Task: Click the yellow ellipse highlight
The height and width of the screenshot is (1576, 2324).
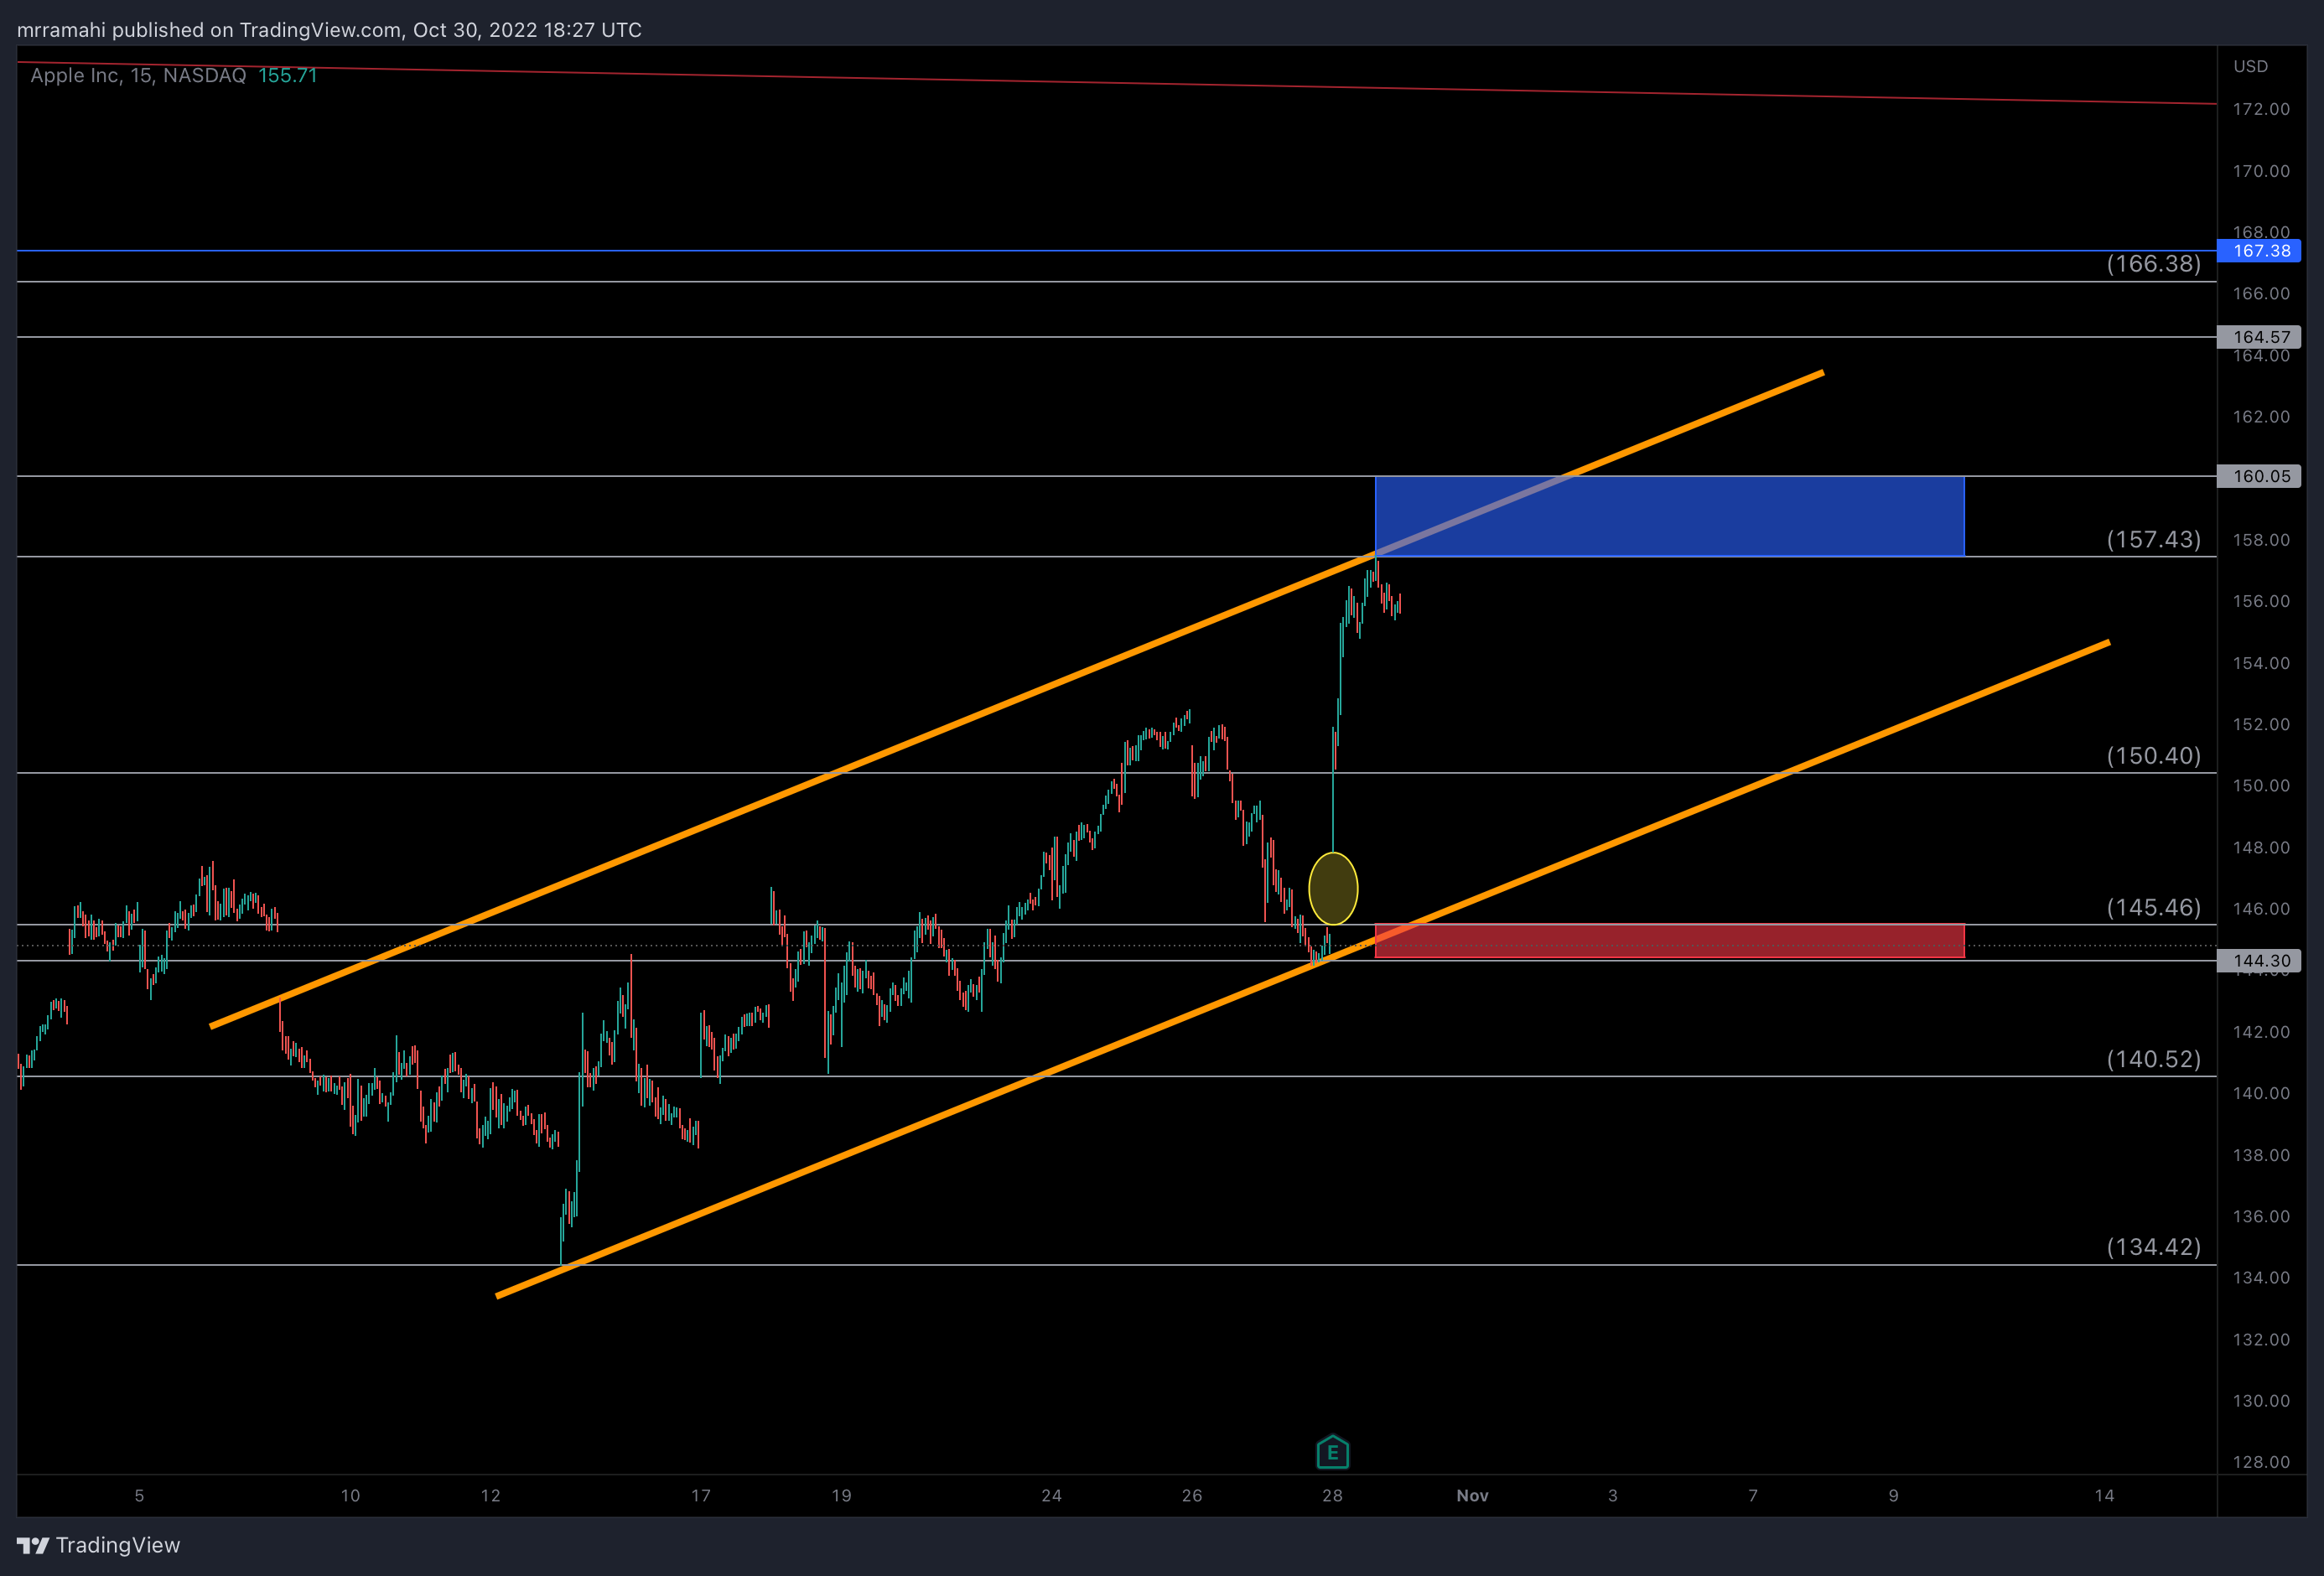Action: point(1333,888)
